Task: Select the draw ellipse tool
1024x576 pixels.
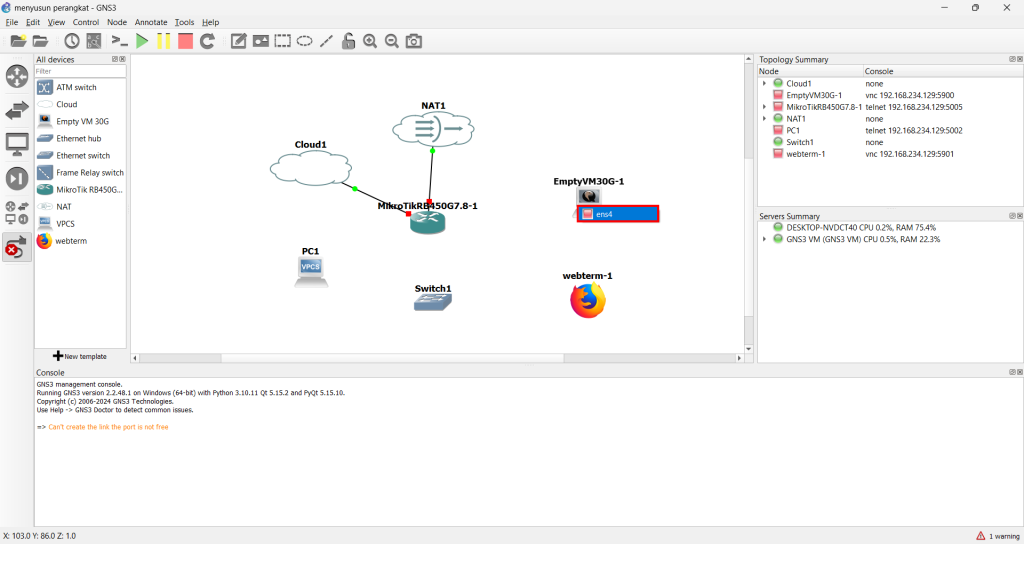Action: [304, 41]
